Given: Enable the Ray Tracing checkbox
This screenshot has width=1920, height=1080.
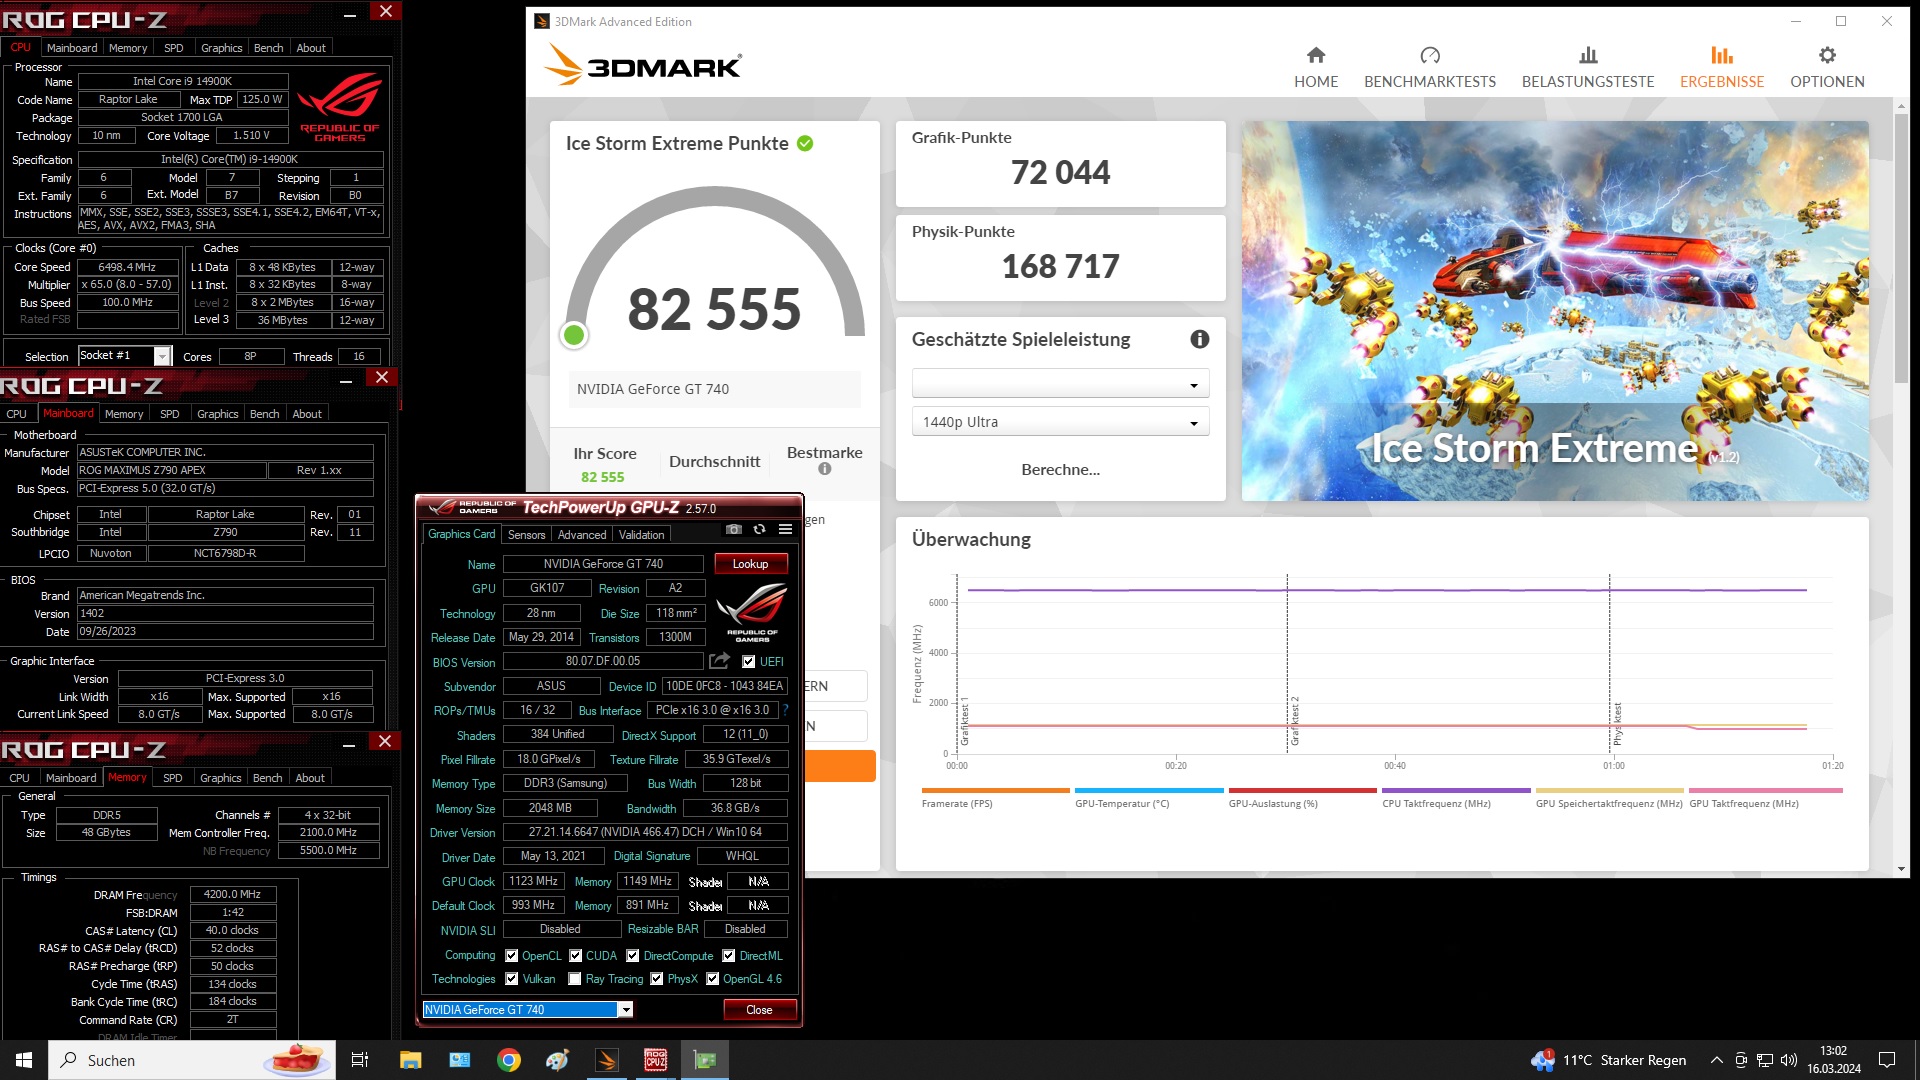Looking at the screenshot, I should tap(575, 979).
